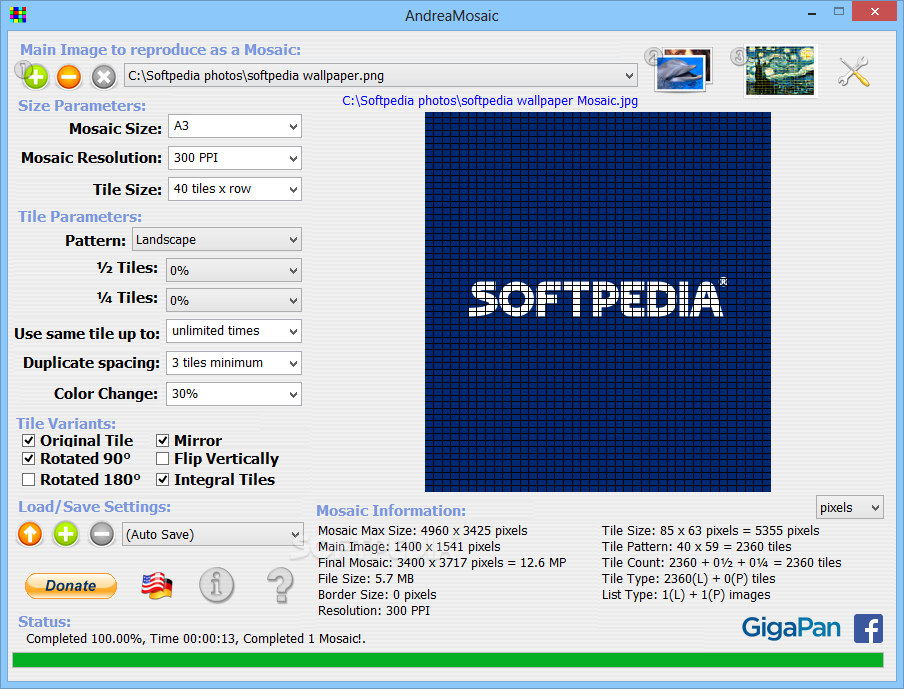This screenshot has height=689, width=904.
Task: Open the (Auto Save) settings dropdown
Action: coord(212,534)
